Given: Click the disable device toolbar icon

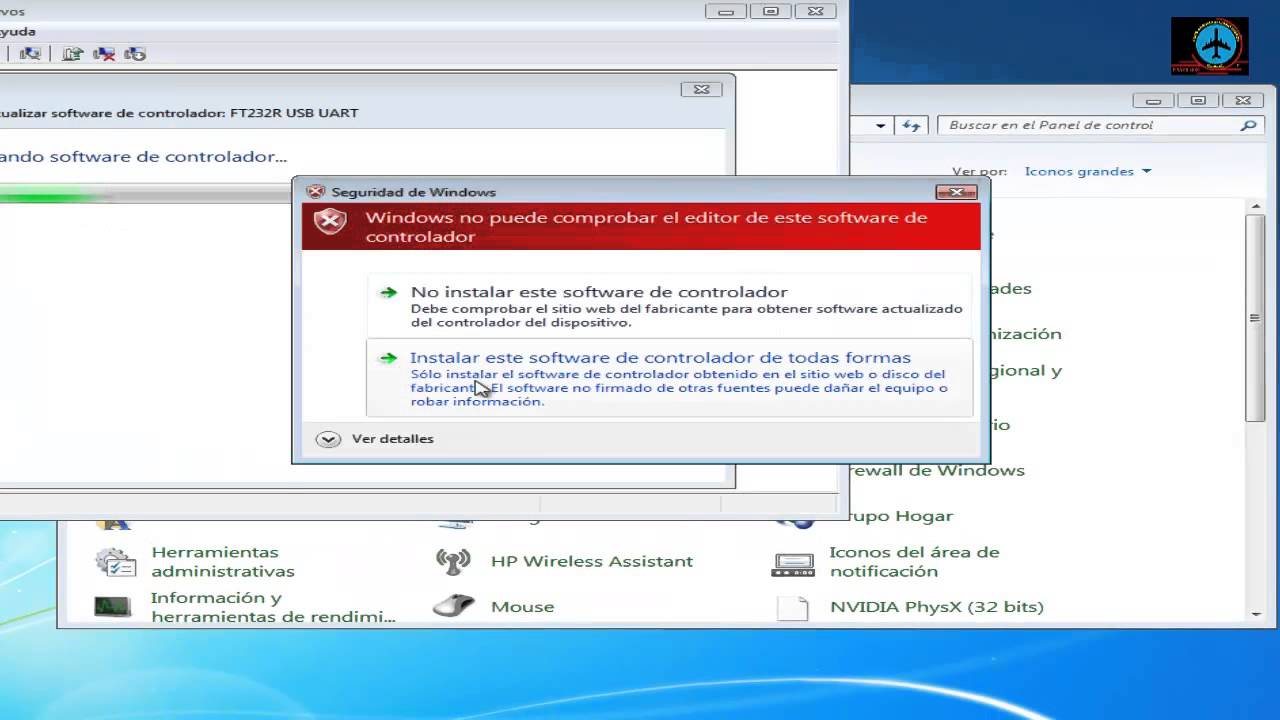Looking at the screenshot, I should (x=134, y=54).
